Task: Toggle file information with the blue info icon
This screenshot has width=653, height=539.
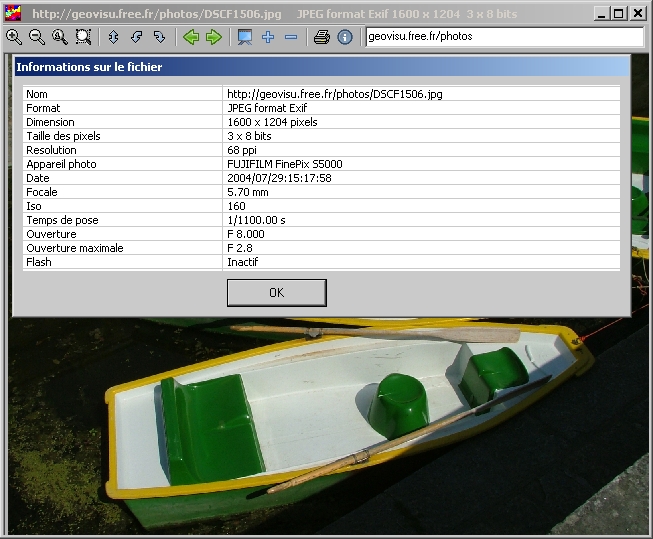Action: pos(345,37)
